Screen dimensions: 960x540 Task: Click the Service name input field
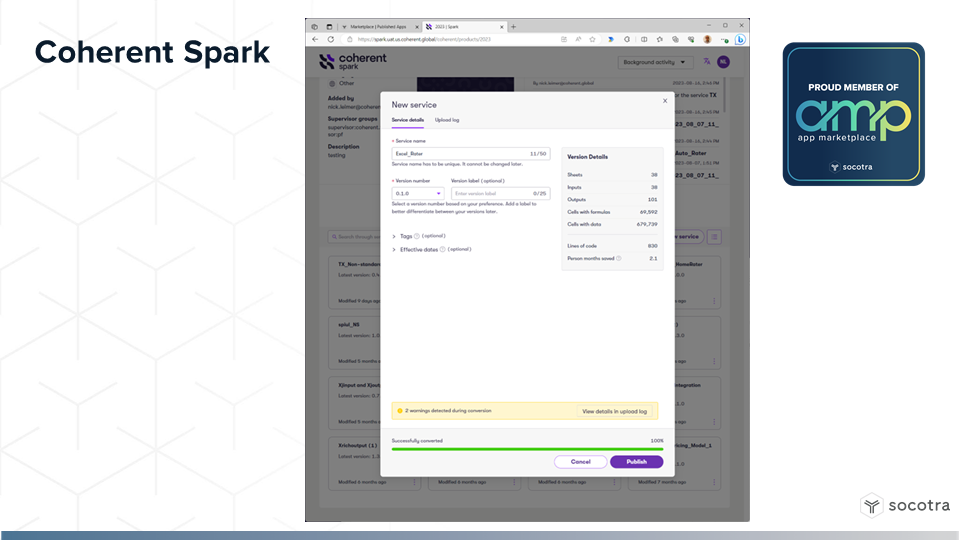(470, 154)
